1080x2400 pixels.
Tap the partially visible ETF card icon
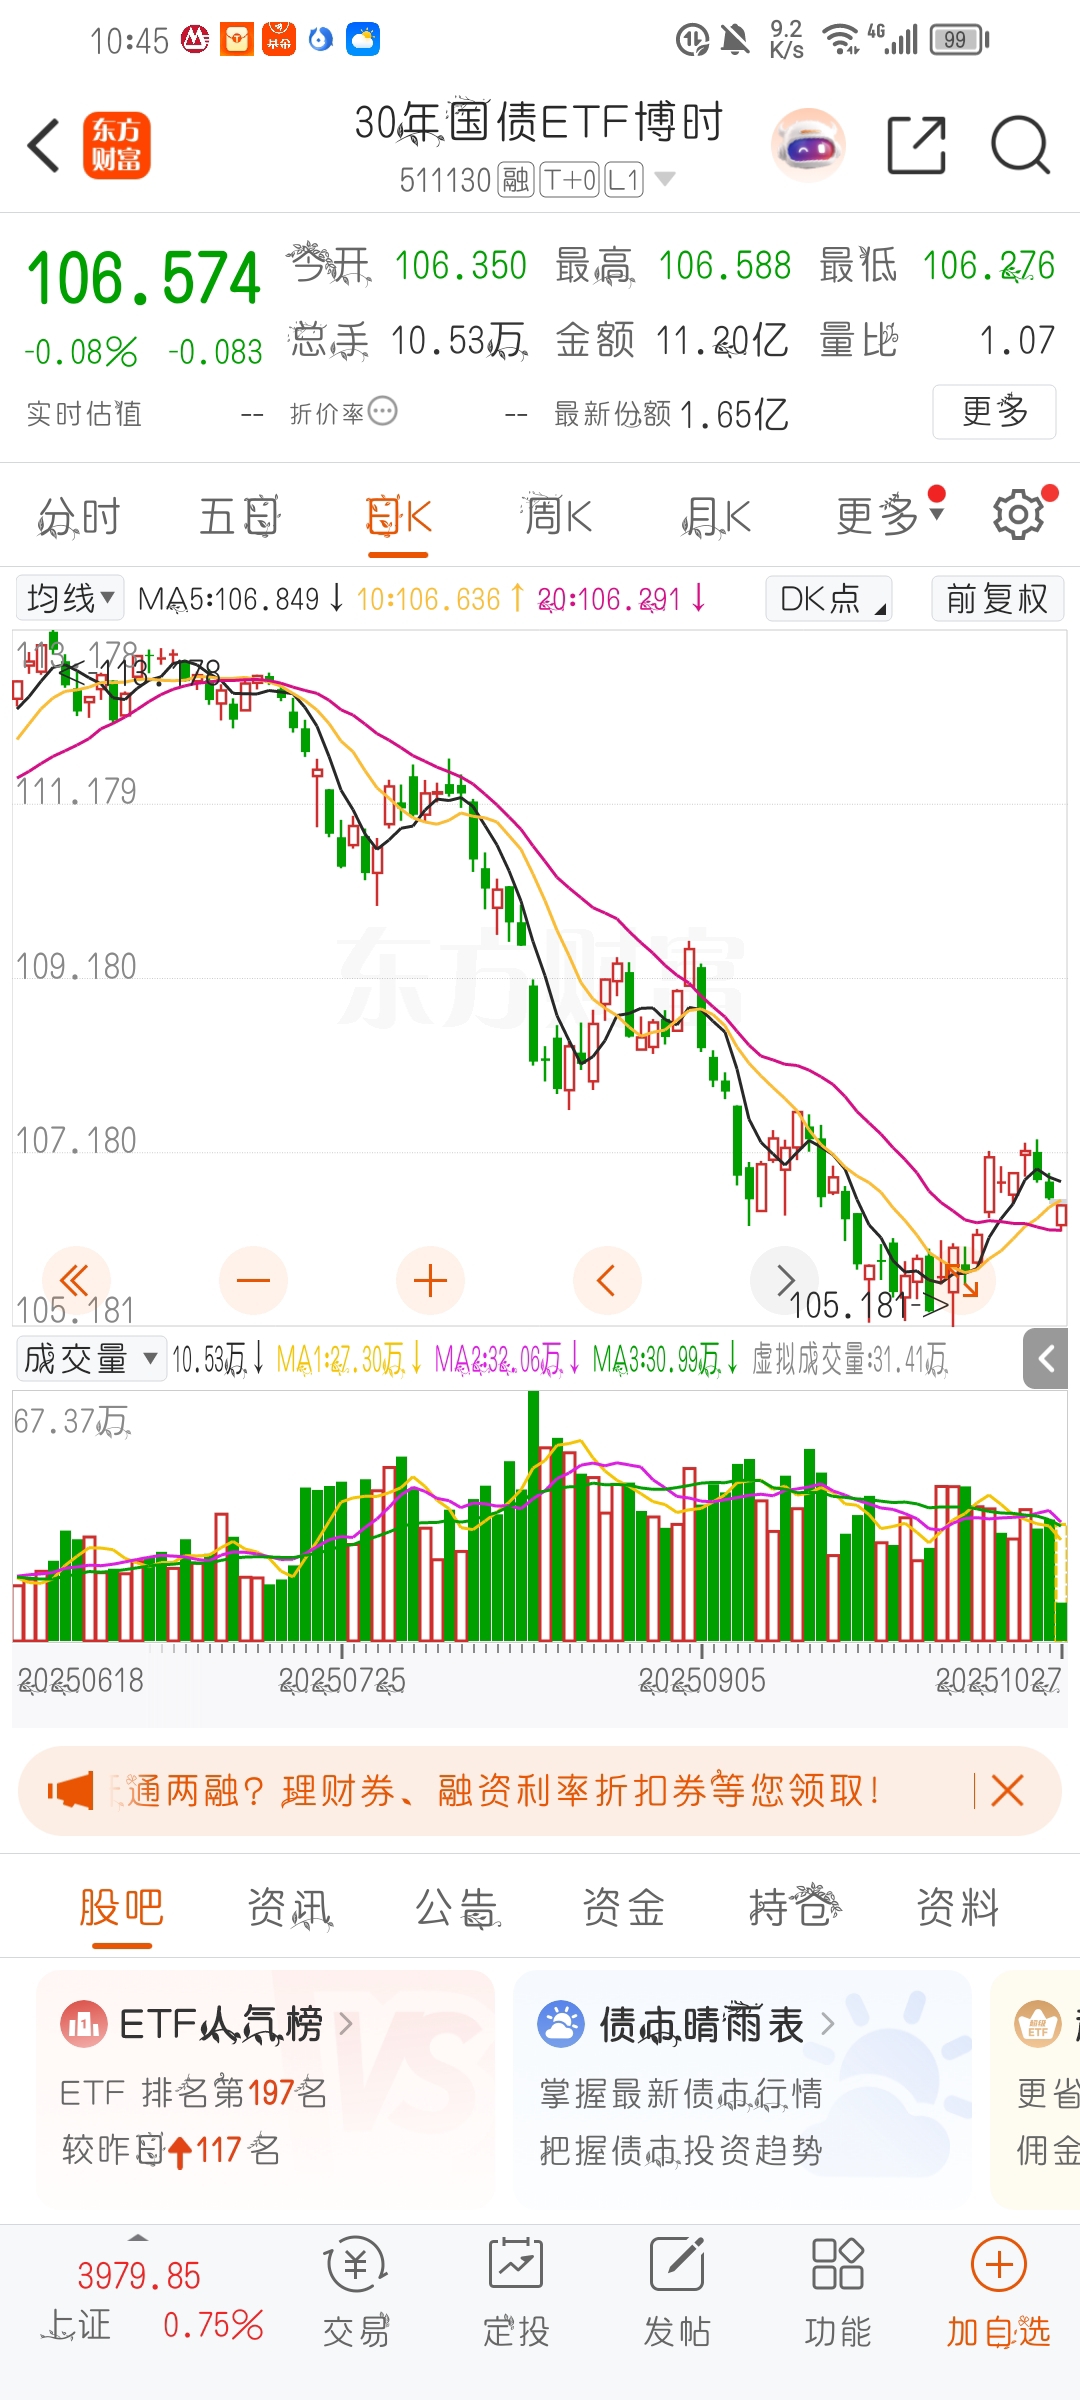click(x=1037, y=2025)
